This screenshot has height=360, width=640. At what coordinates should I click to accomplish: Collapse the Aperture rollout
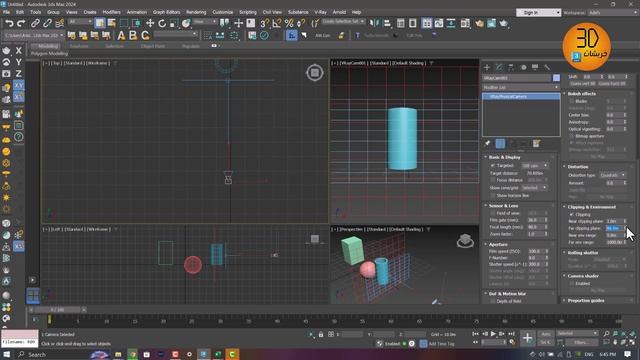498,244
